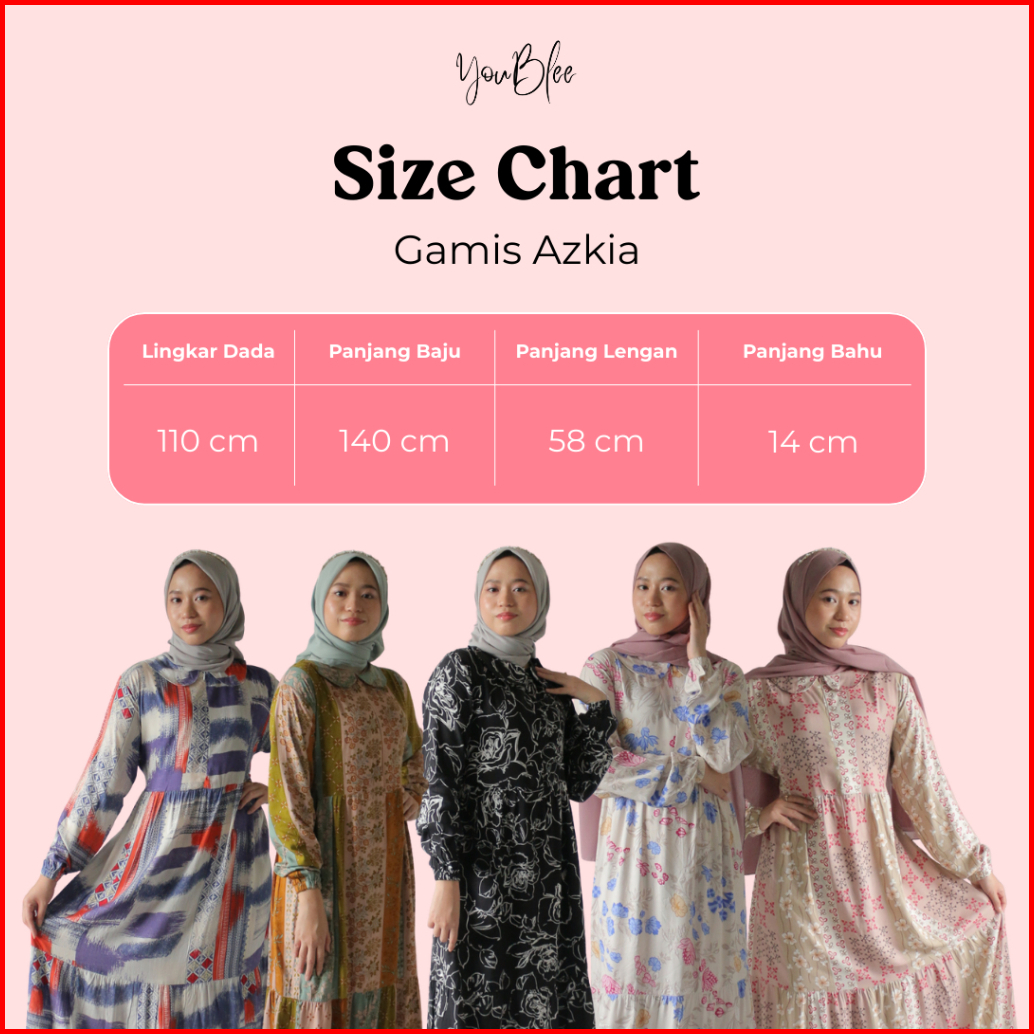The image size is (1034, 1034).
Task: Select the 110 cm value cell
Action: click(x=208, y=441)
